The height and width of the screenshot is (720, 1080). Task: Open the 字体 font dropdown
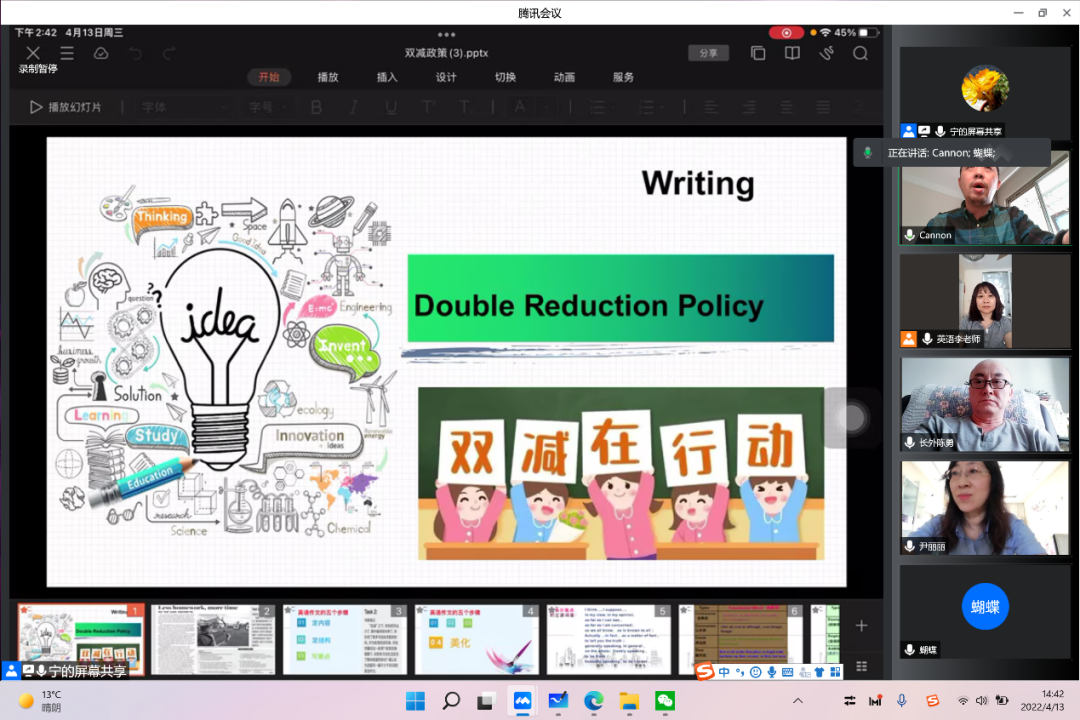tap(183, 107)
